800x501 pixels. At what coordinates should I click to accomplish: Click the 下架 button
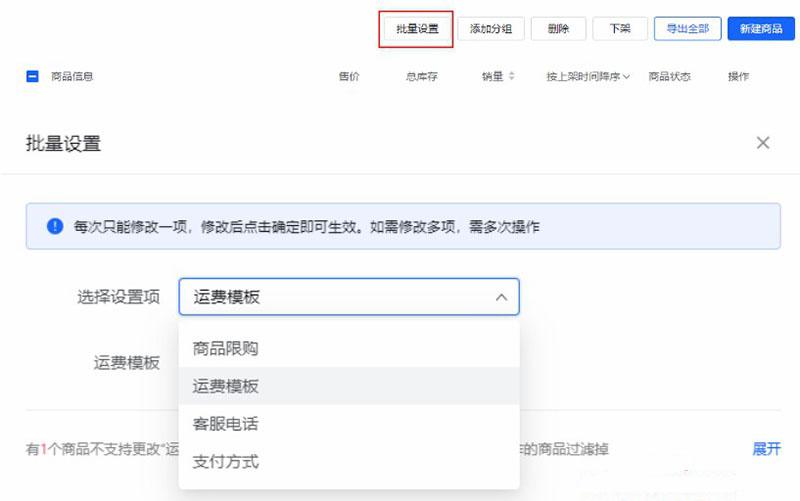(x=620, y=29)
